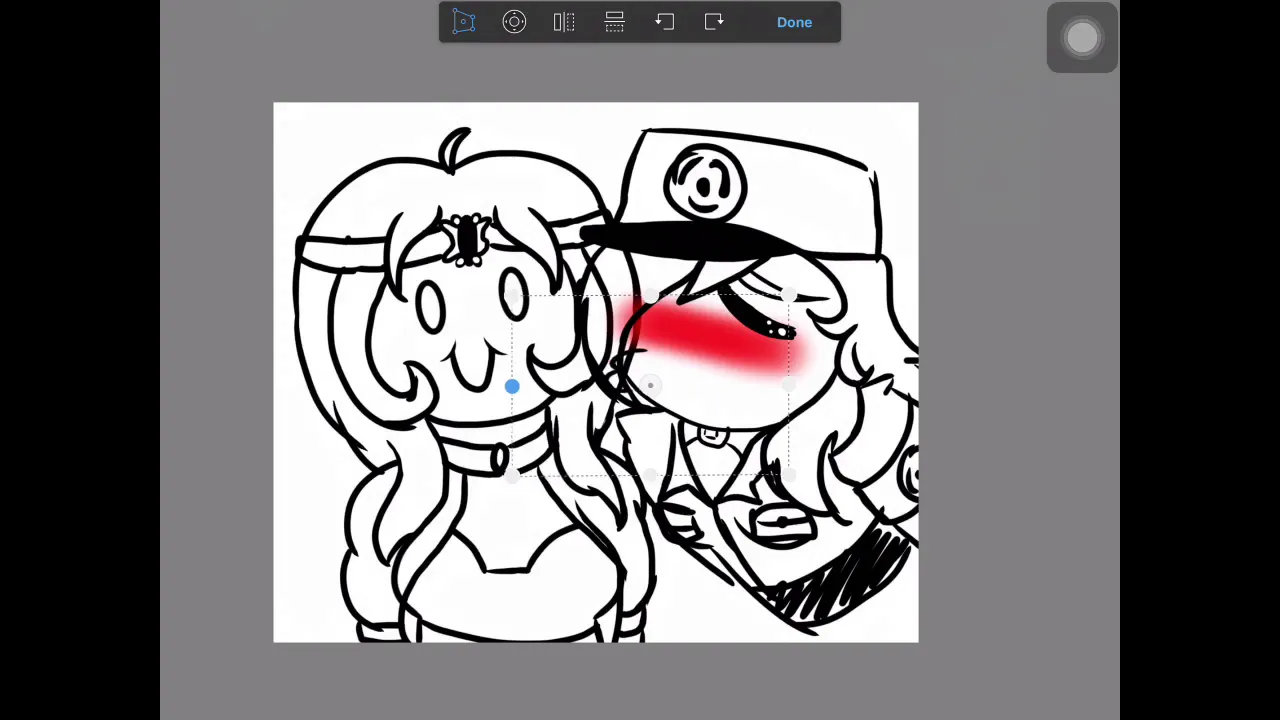Viewport: 1280px width, 720px height.
Task: Tap Done to finish transform
Action: (x=794, y=22)
